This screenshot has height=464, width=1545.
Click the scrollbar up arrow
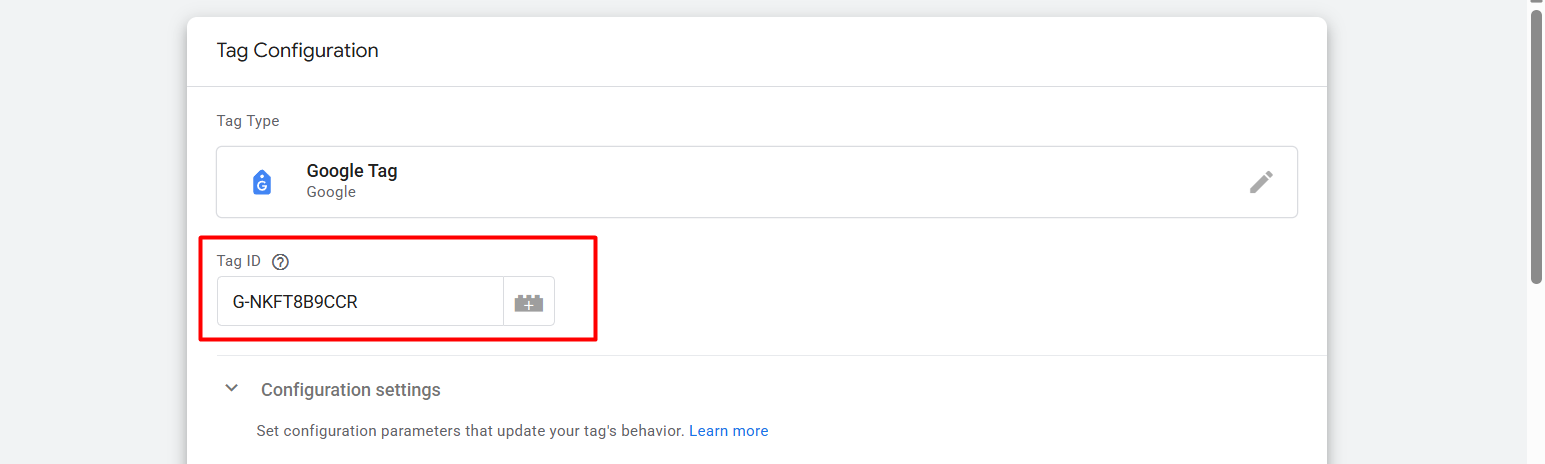point(1536,4)
